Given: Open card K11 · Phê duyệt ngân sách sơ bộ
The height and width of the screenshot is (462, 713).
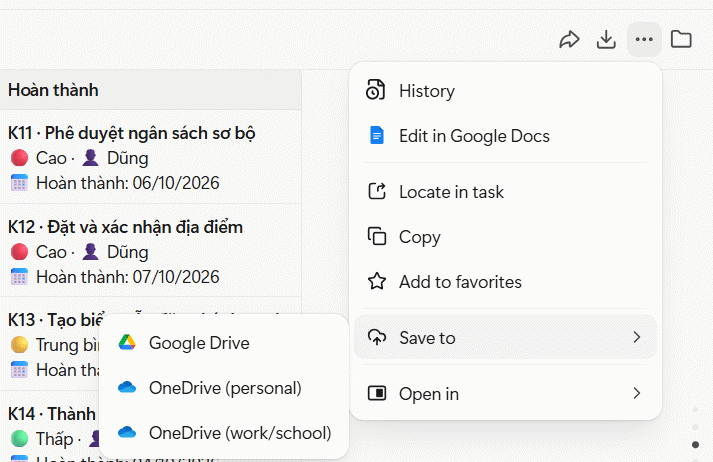Looking at the screenshot, I should (131, 133).
